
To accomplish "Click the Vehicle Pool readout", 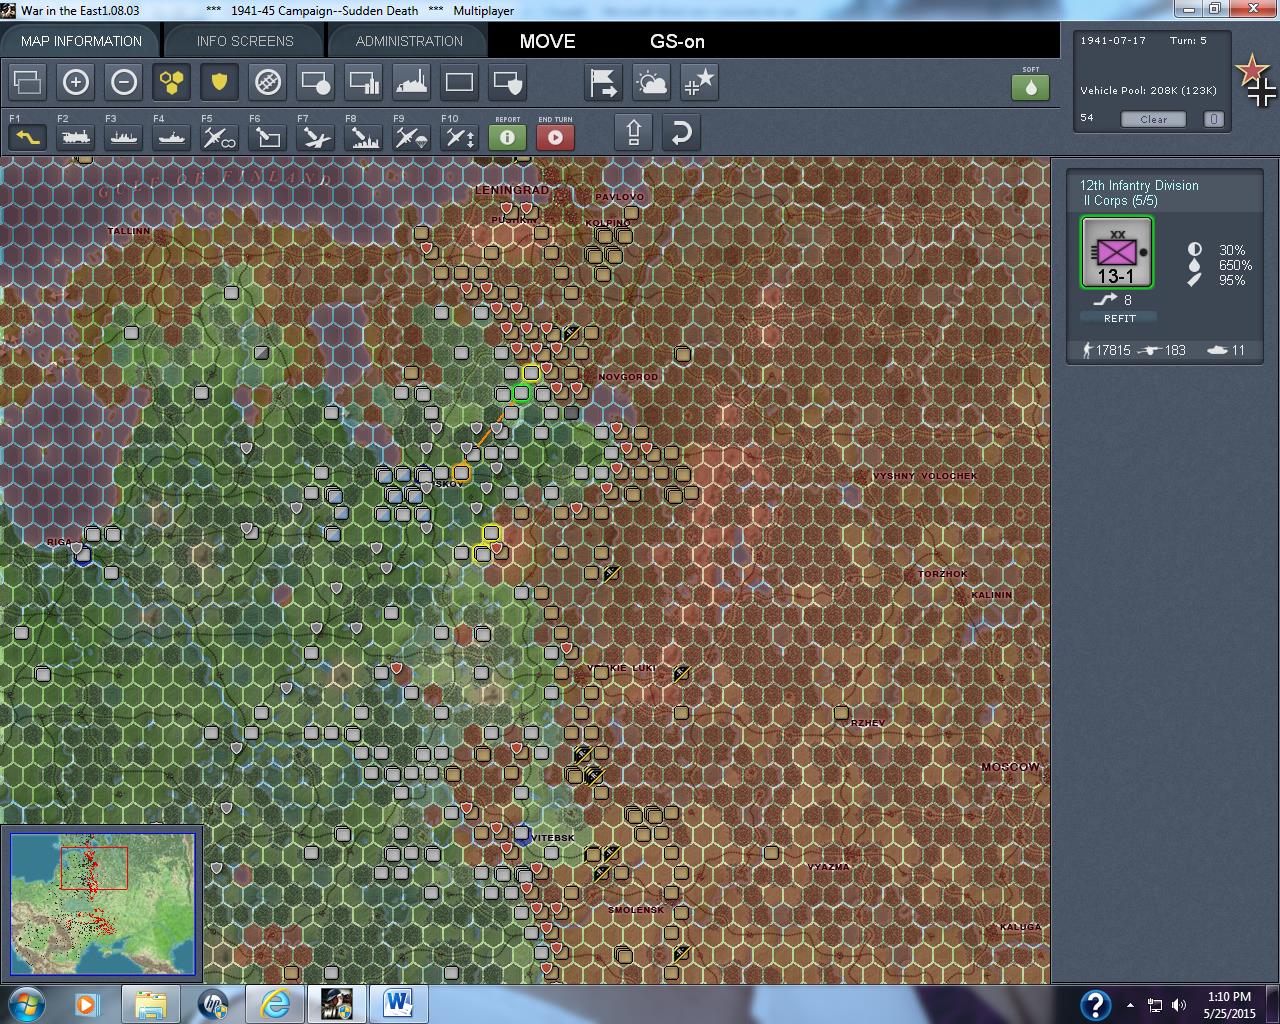I will coord(1148,90).
